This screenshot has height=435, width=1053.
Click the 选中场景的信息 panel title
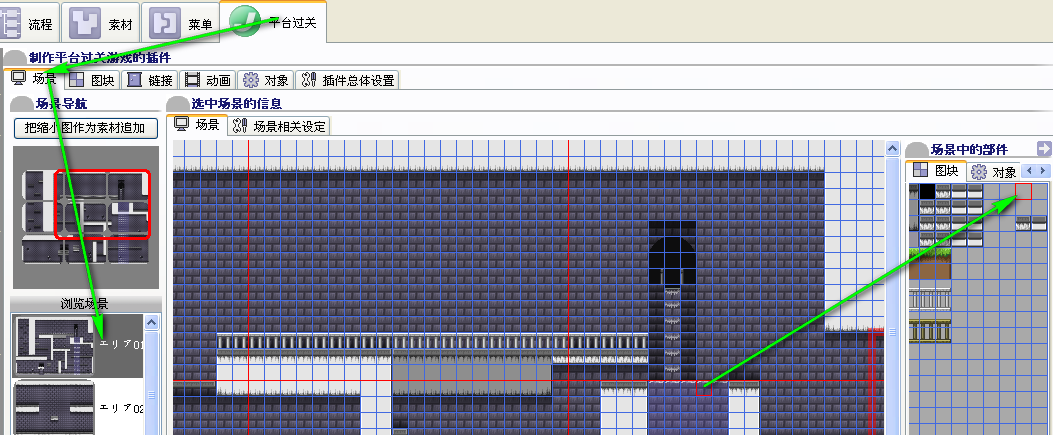236,103
